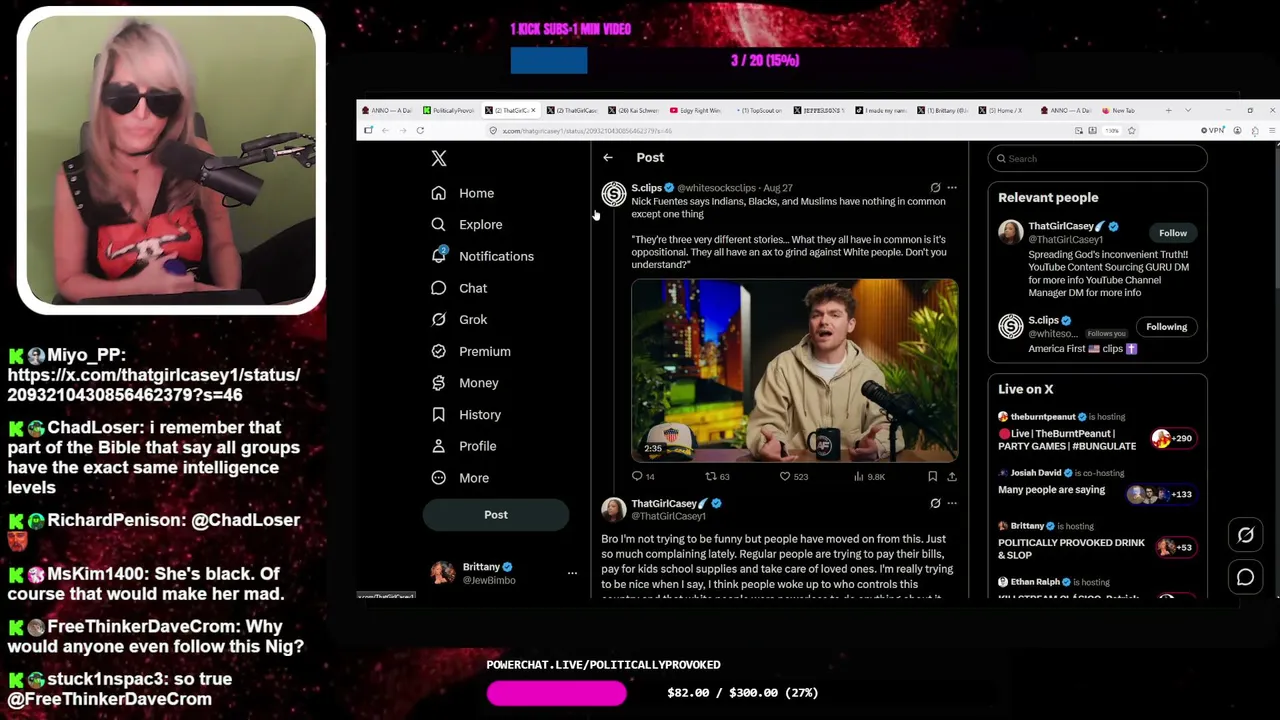
Task: Click the +133 listeners badge
Action: (1160, 494)
